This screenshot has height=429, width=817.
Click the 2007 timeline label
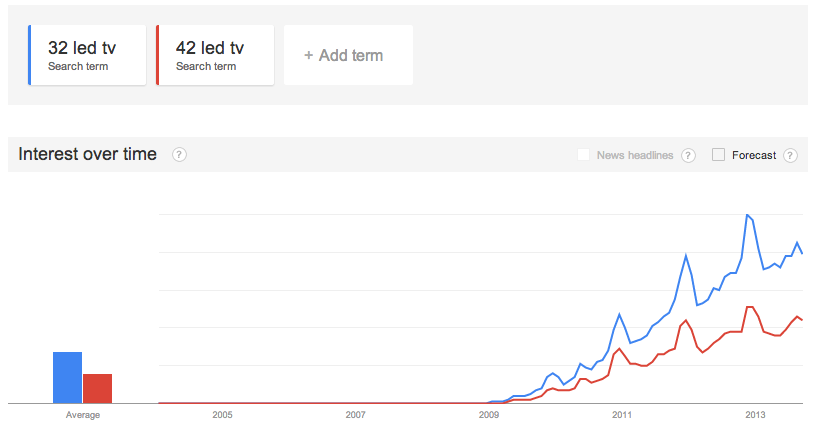(355, 414)
